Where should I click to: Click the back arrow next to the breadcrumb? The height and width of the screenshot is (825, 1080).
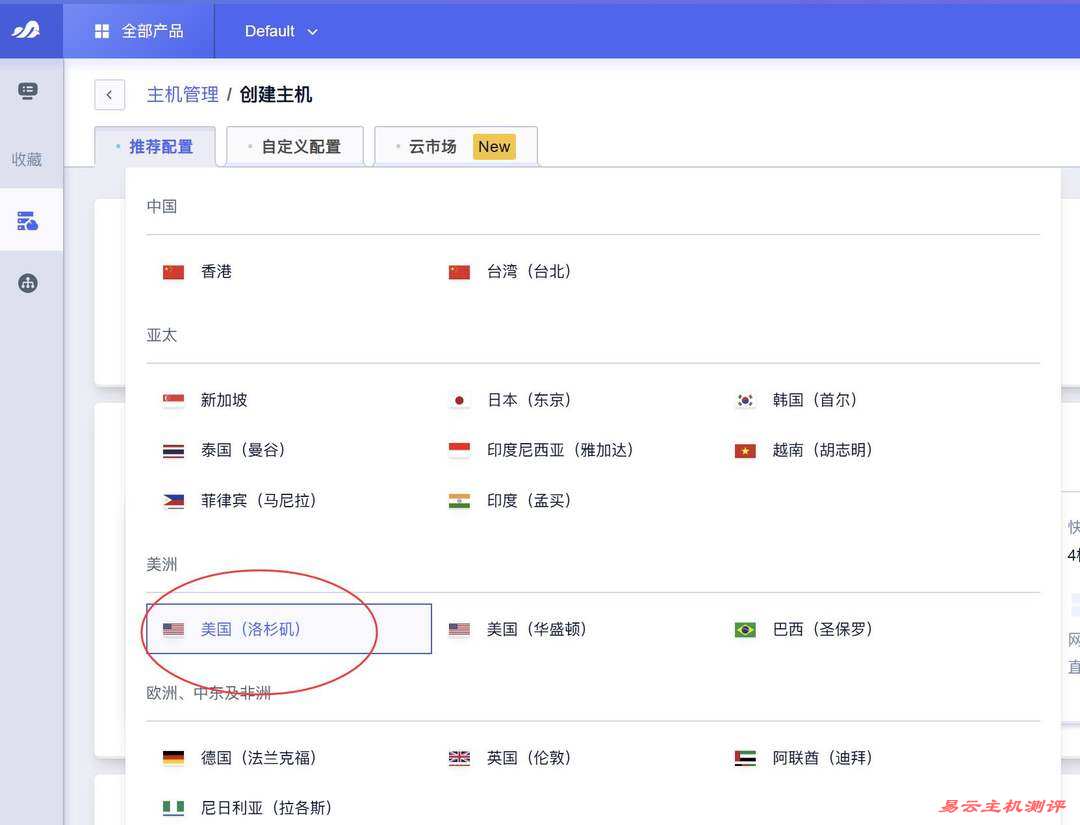coord(109,94)
